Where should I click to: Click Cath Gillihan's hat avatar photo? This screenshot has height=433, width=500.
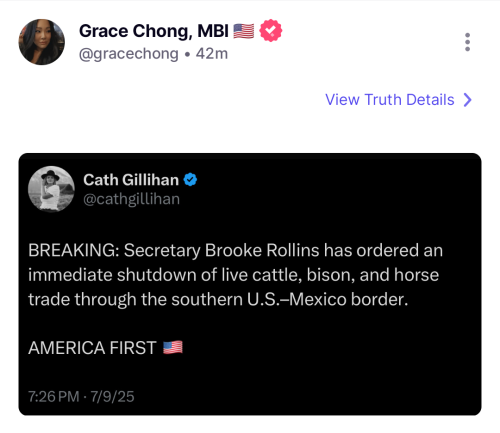pyautogui.click(x=51, y=189)
